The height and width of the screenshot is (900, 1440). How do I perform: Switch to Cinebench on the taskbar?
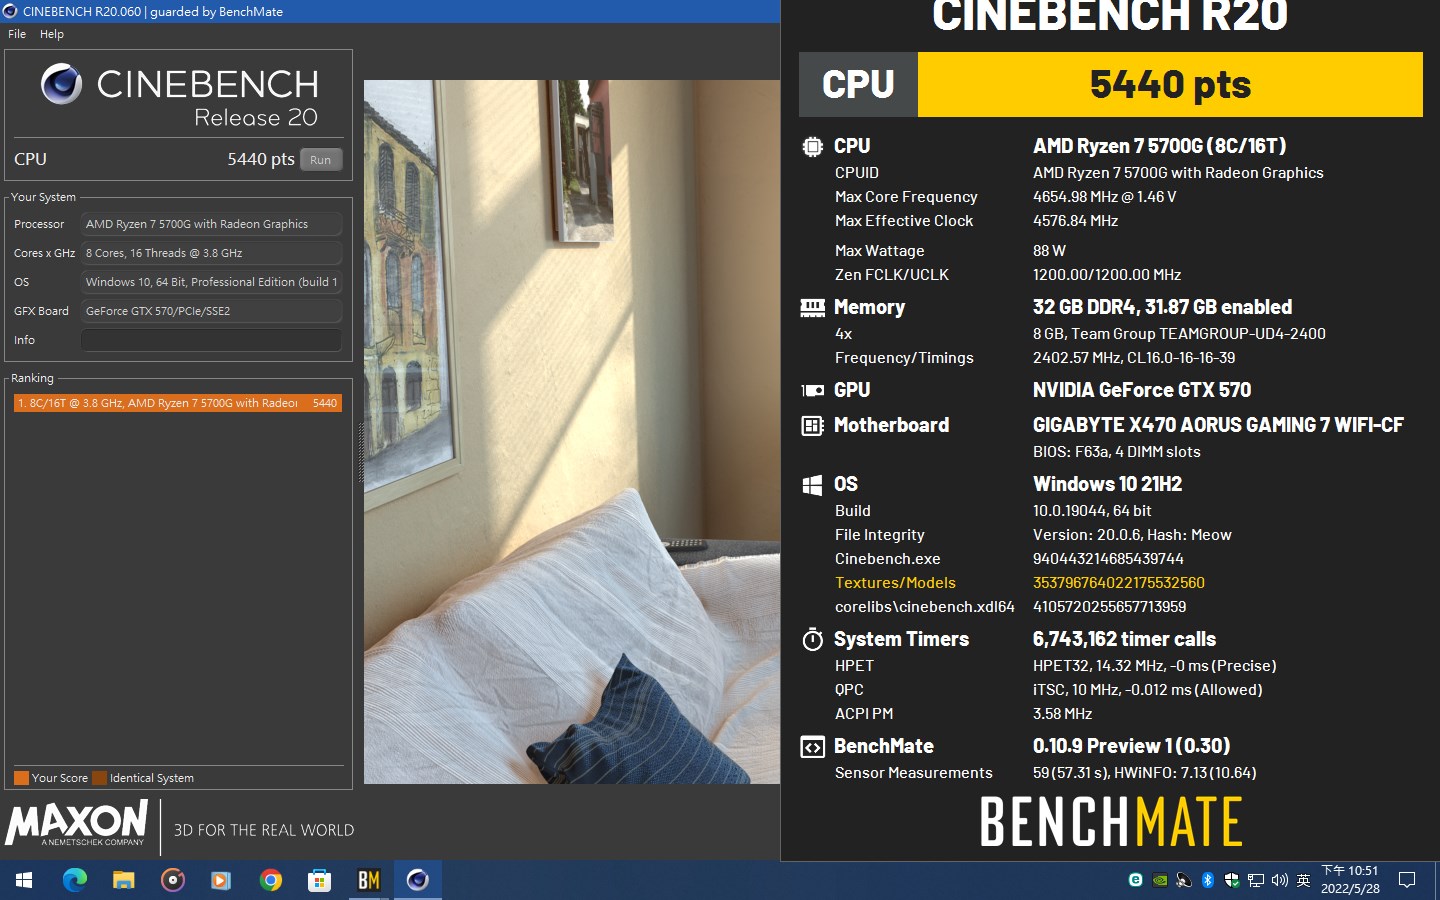coord(417,880)
